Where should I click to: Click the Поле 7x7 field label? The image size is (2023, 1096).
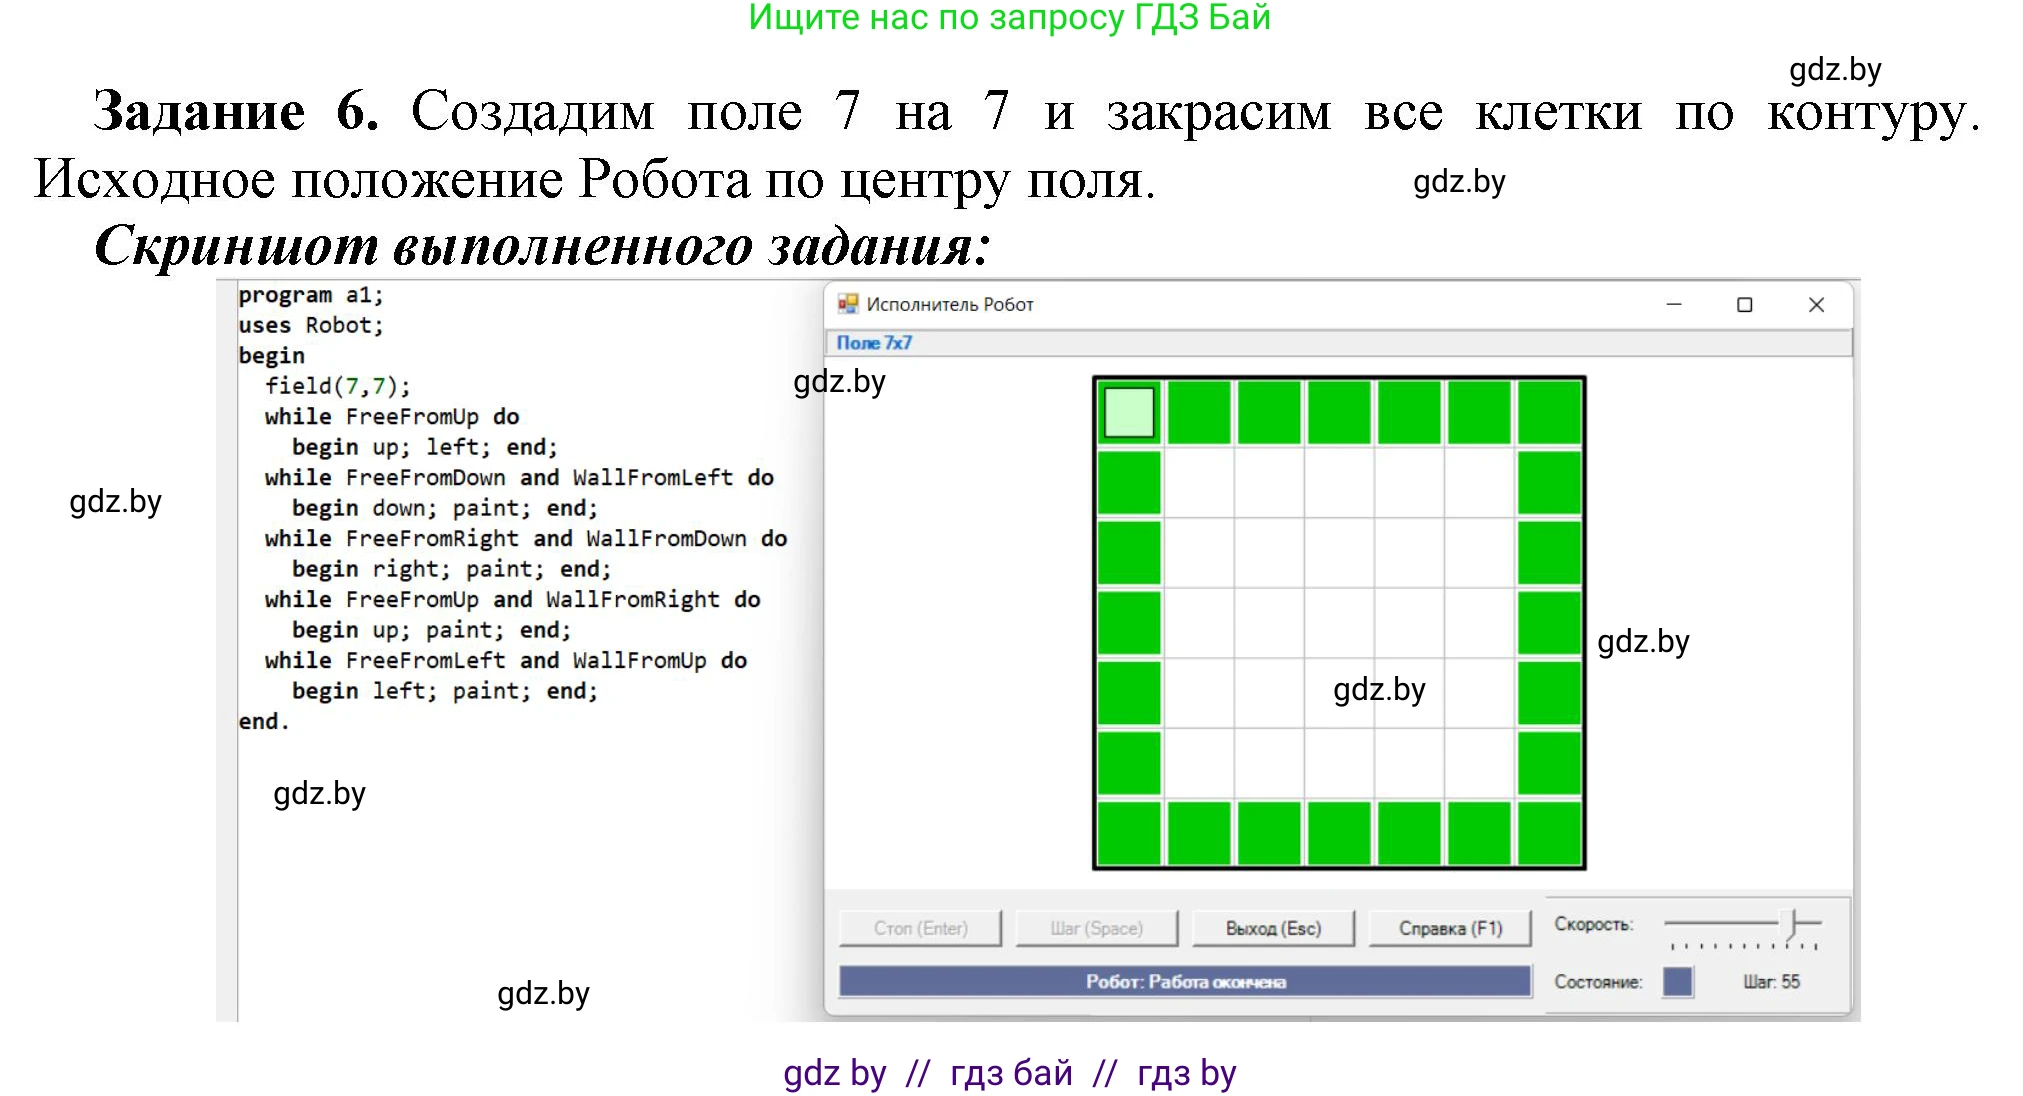pyautogui.click(x=874, y=343)
